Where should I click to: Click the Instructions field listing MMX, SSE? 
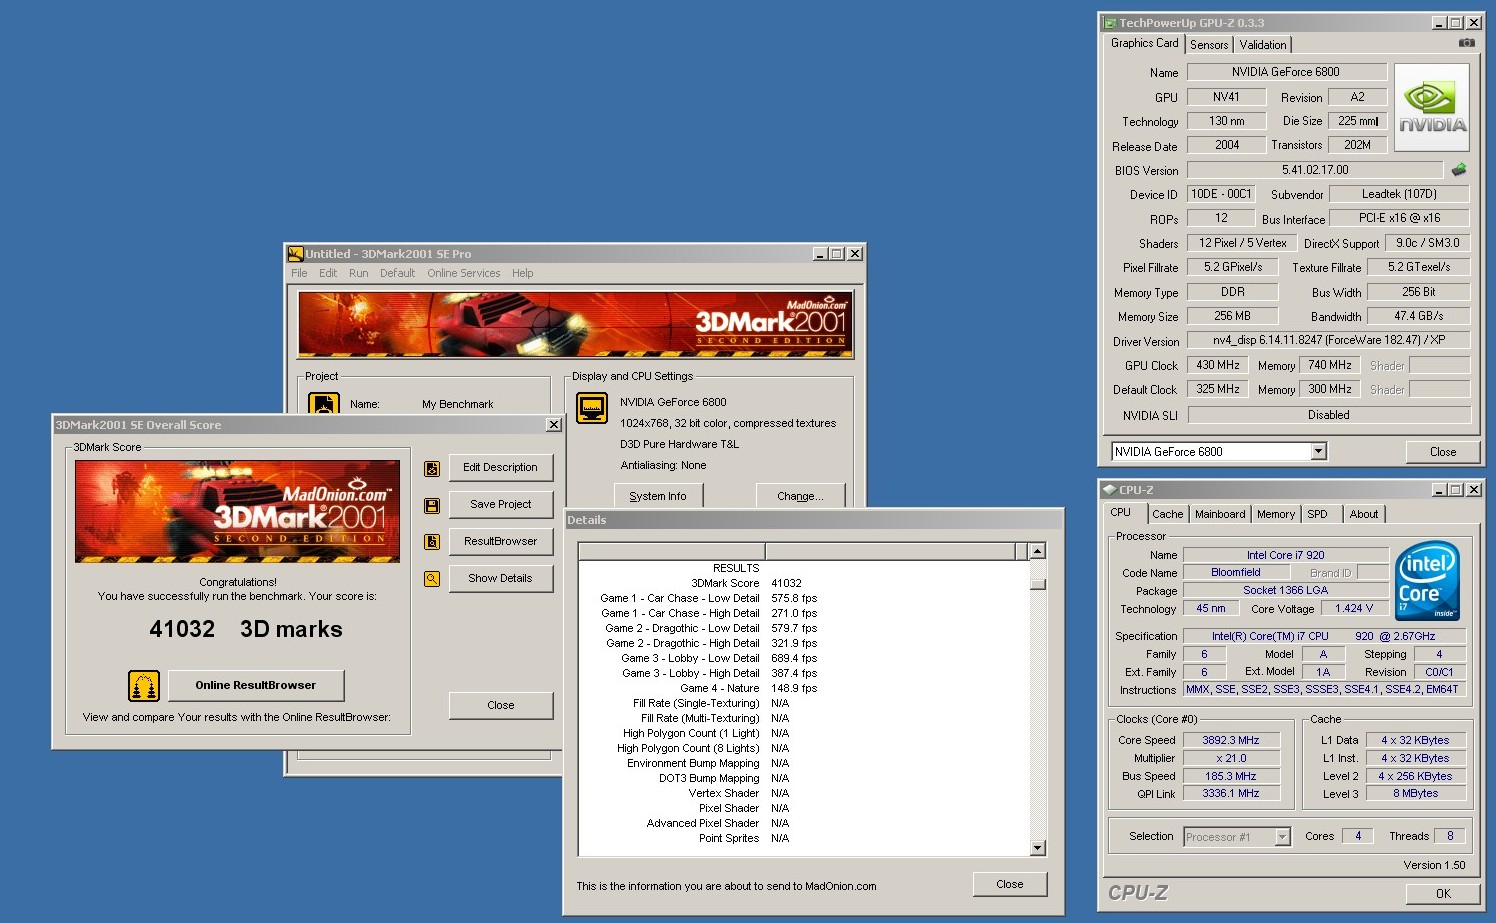(1324, 689)
